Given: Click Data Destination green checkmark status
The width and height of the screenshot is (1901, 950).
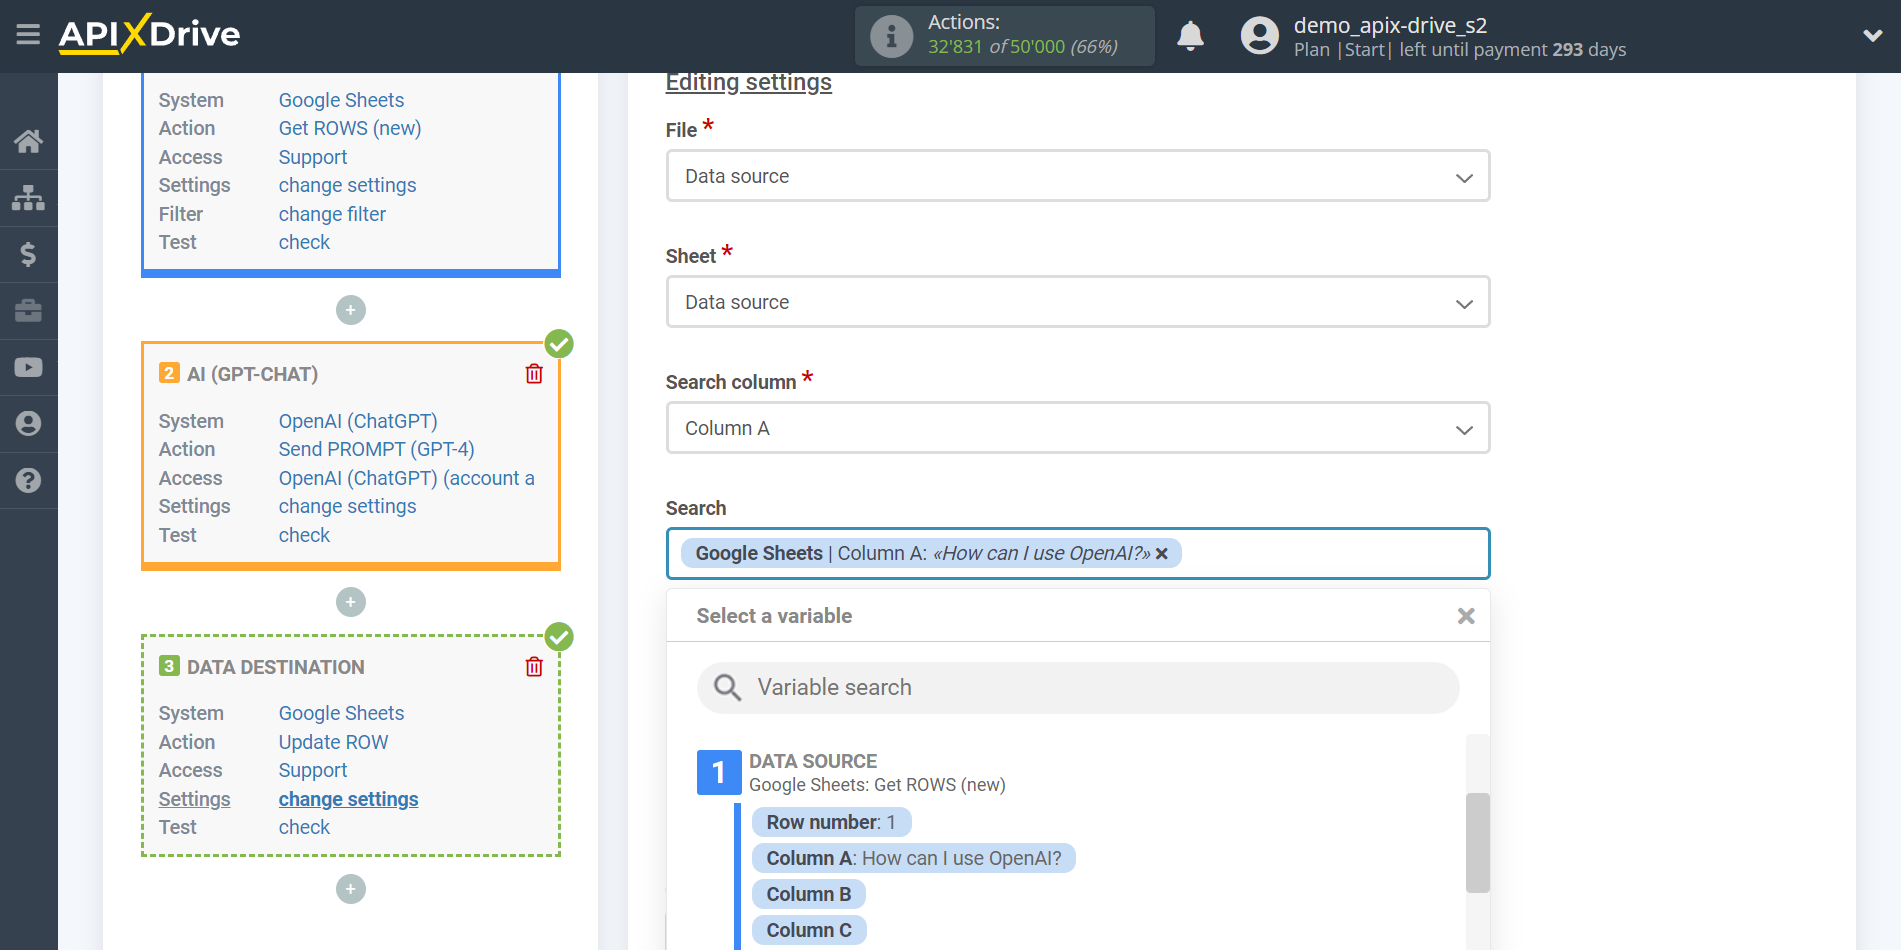Looking at the screenshot, I should tap(559, 637).
